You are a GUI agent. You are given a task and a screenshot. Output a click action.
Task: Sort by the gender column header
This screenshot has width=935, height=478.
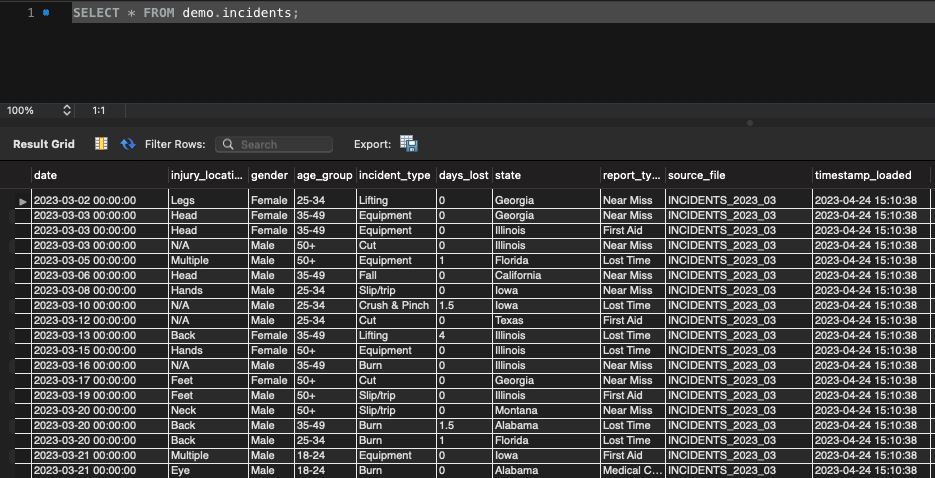(x=271, y=175)
